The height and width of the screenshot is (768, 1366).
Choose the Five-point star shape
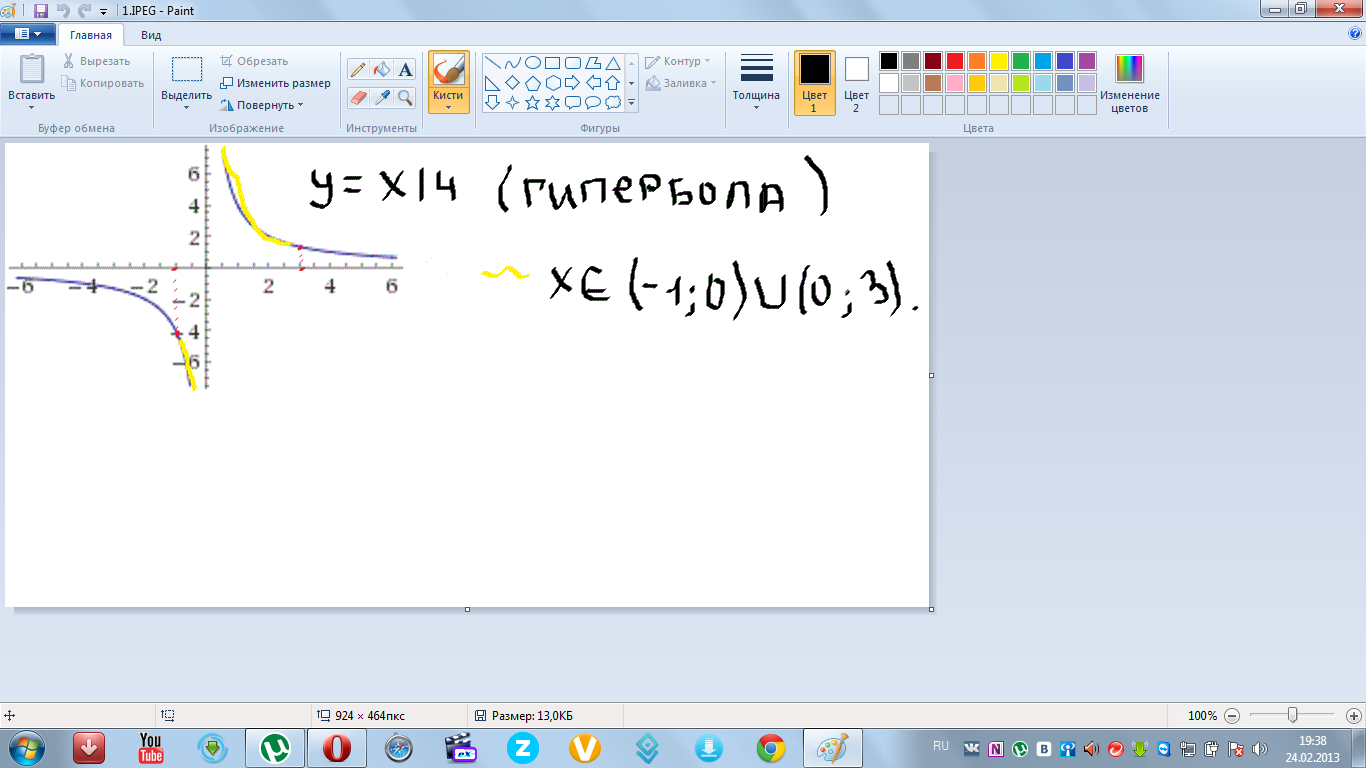pyautogui.click(x=533, y=103)
